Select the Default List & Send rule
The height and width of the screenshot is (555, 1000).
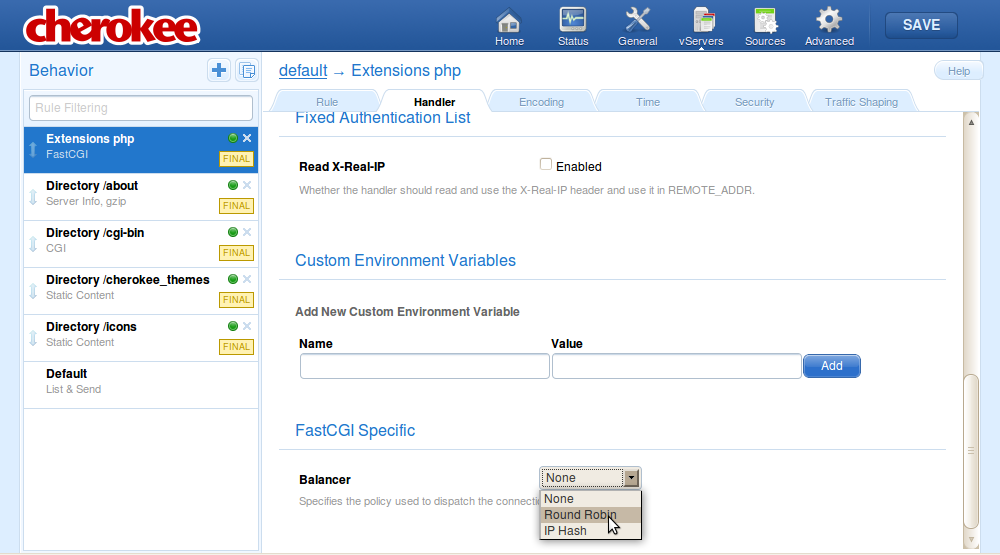coord(141,385)
